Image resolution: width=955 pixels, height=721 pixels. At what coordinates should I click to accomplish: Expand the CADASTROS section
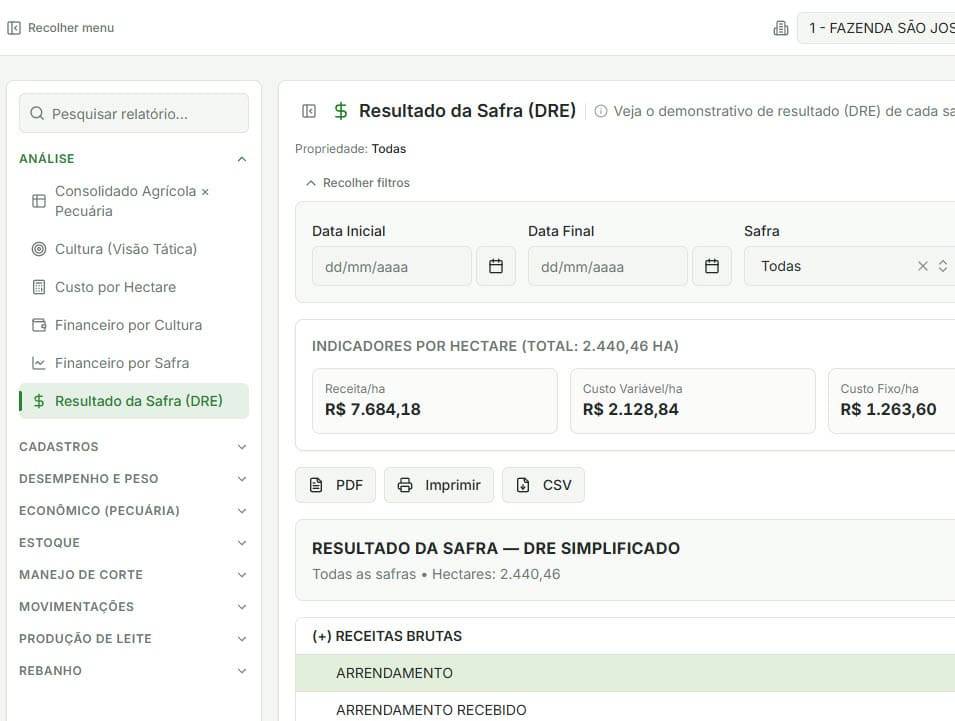tap(133, 446)
